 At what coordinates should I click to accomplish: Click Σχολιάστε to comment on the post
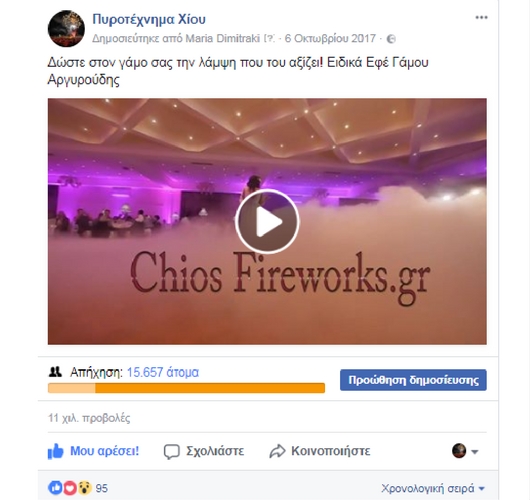coord(204,451)
